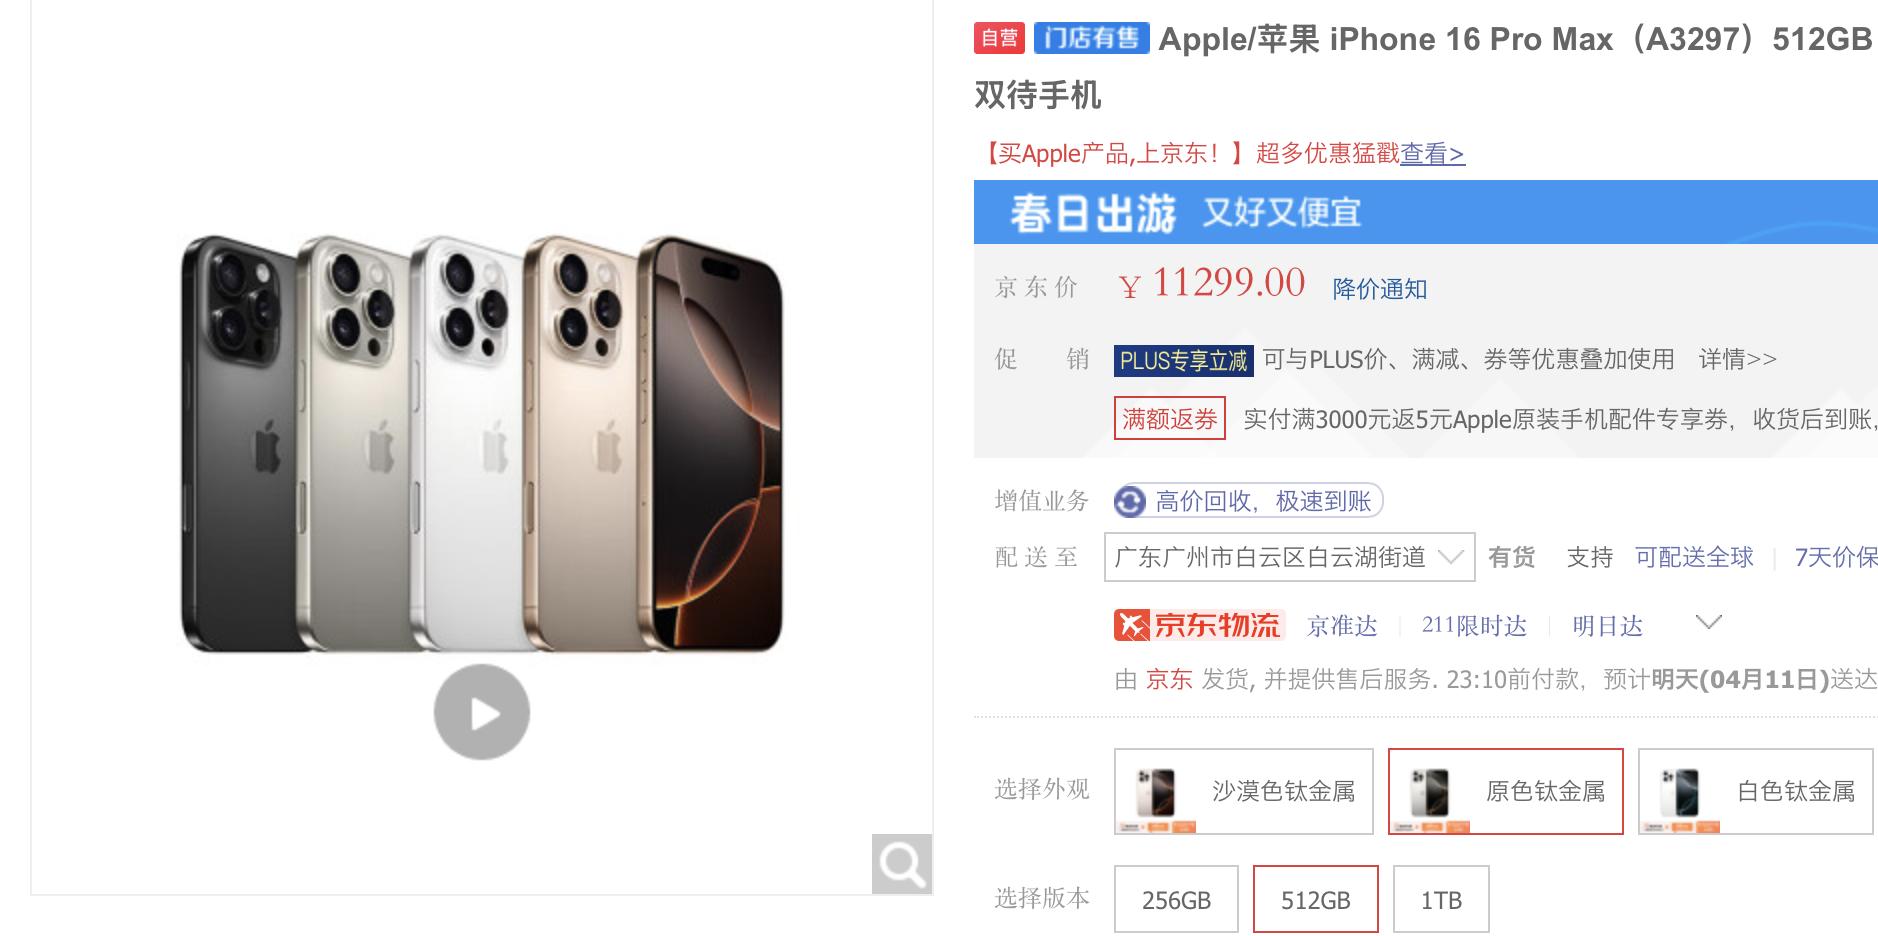Click 可配送全球 link
Viewport: 1878px width, 936px height.
tap(1694, 557)
